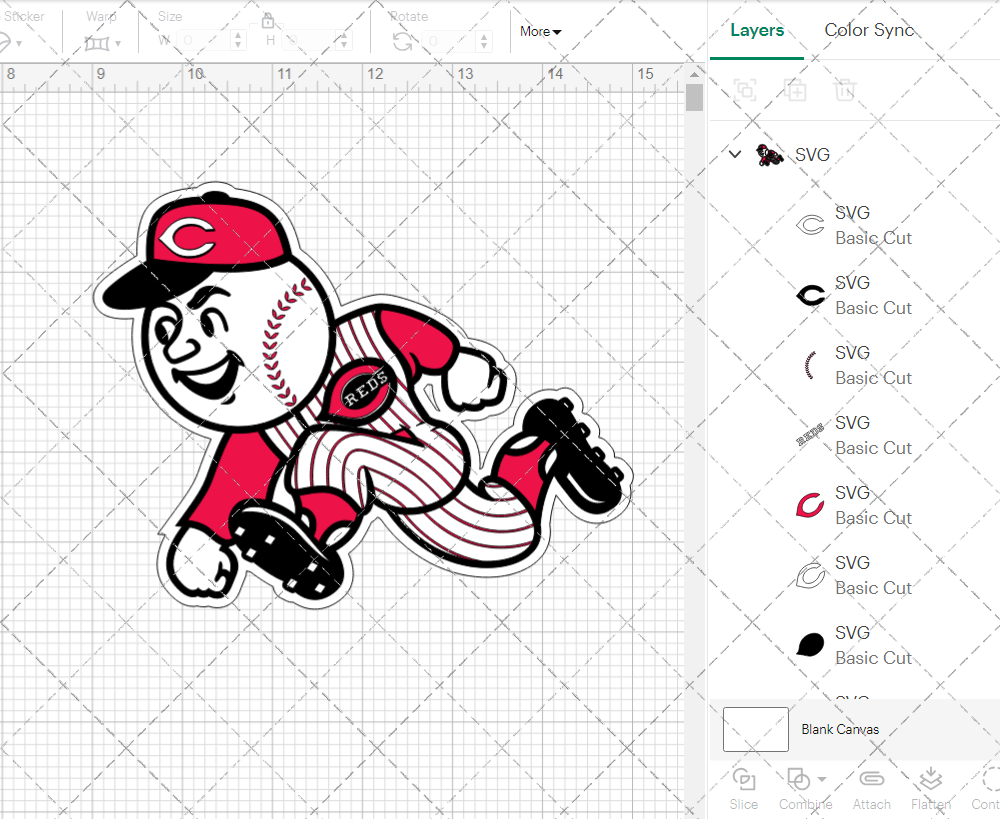Click the Flatten tool
The height and width of the screenshot is (819, 1000).
click(930, 790)
